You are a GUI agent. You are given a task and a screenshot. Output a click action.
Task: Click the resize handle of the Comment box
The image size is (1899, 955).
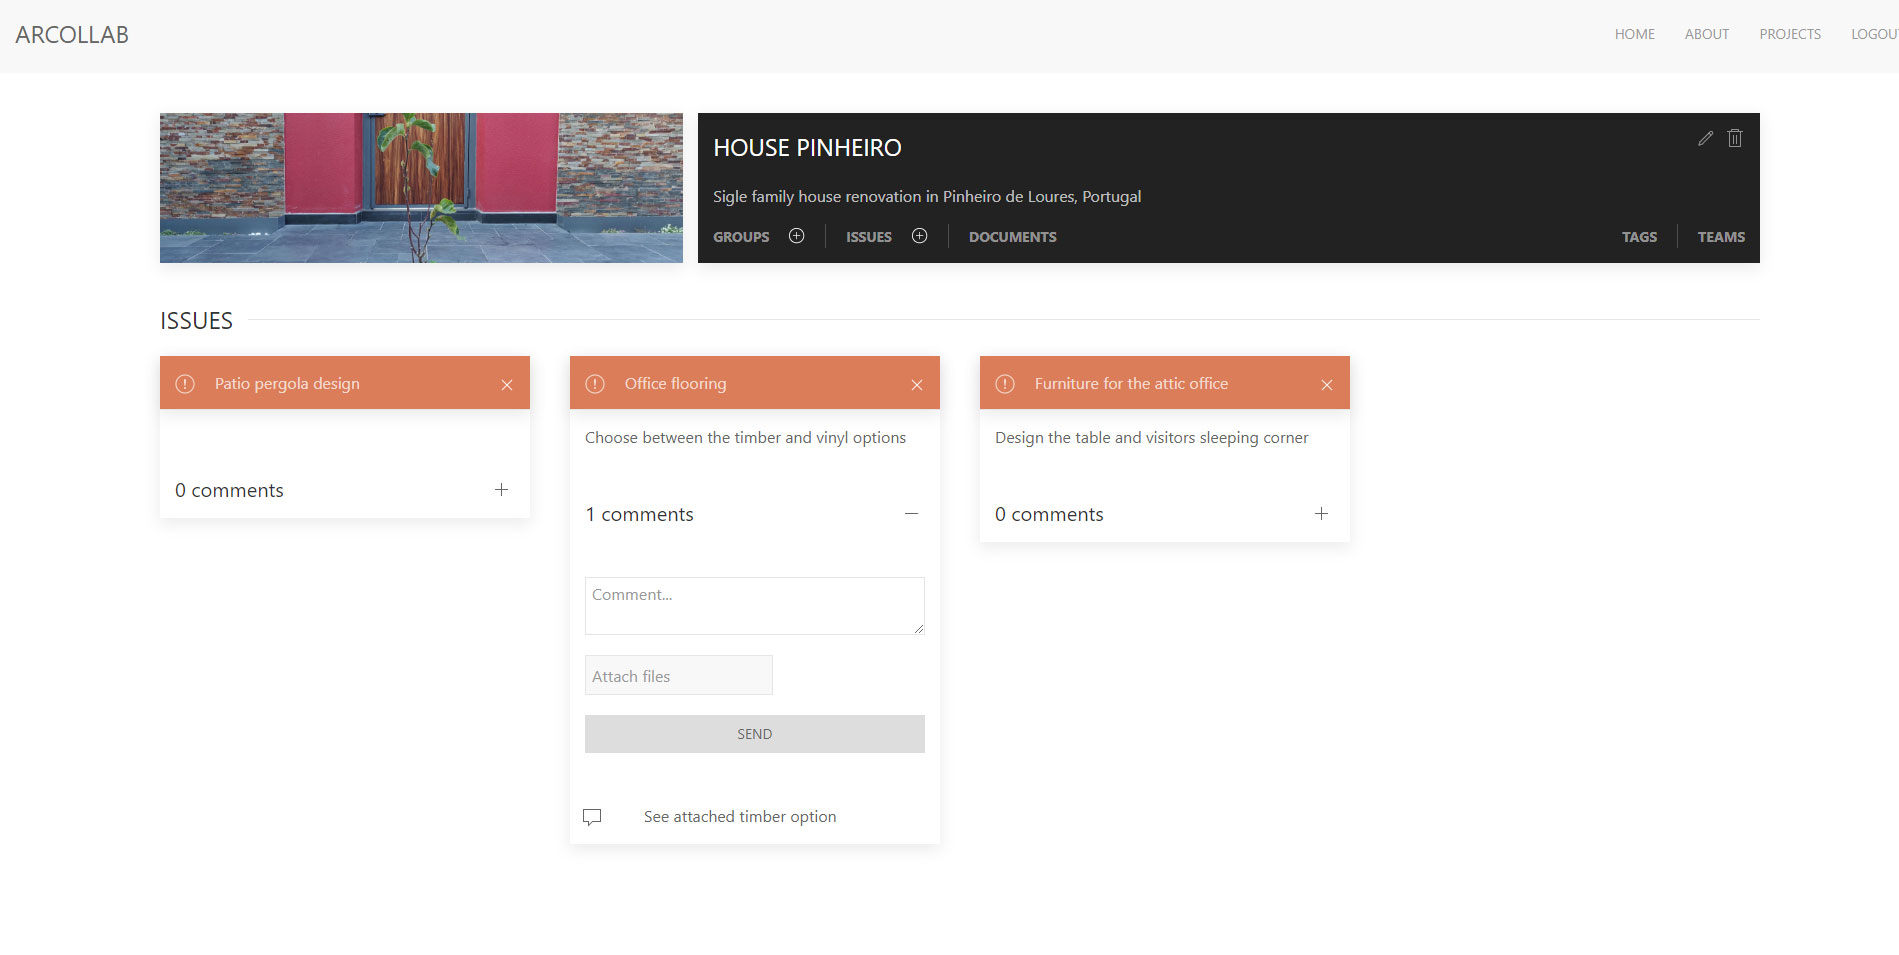[x=918, y=628]
